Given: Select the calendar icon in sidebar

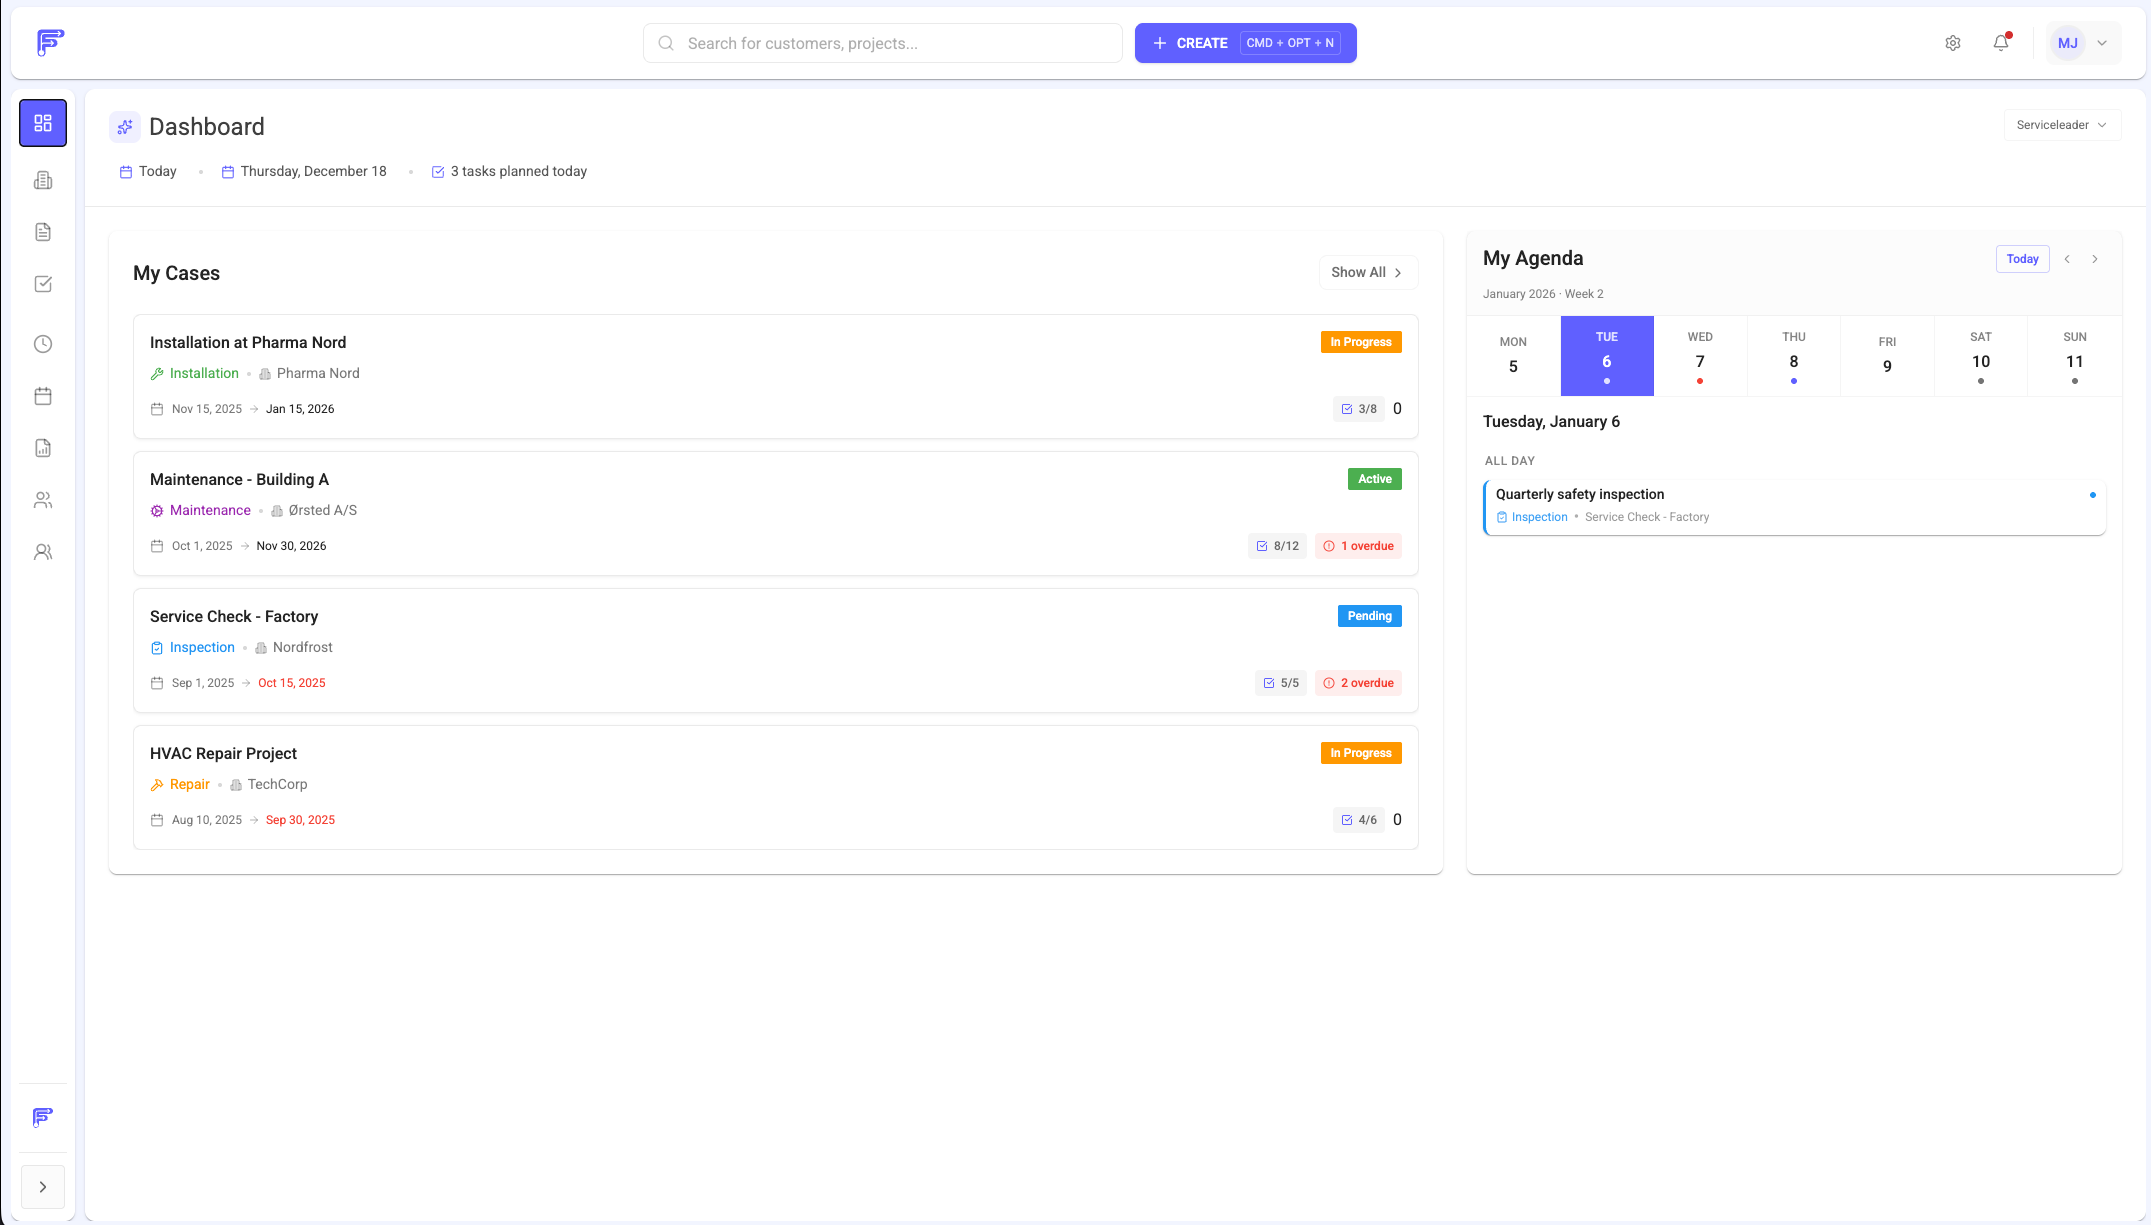Looking at the screenshot, I should [x=42, y=396].
